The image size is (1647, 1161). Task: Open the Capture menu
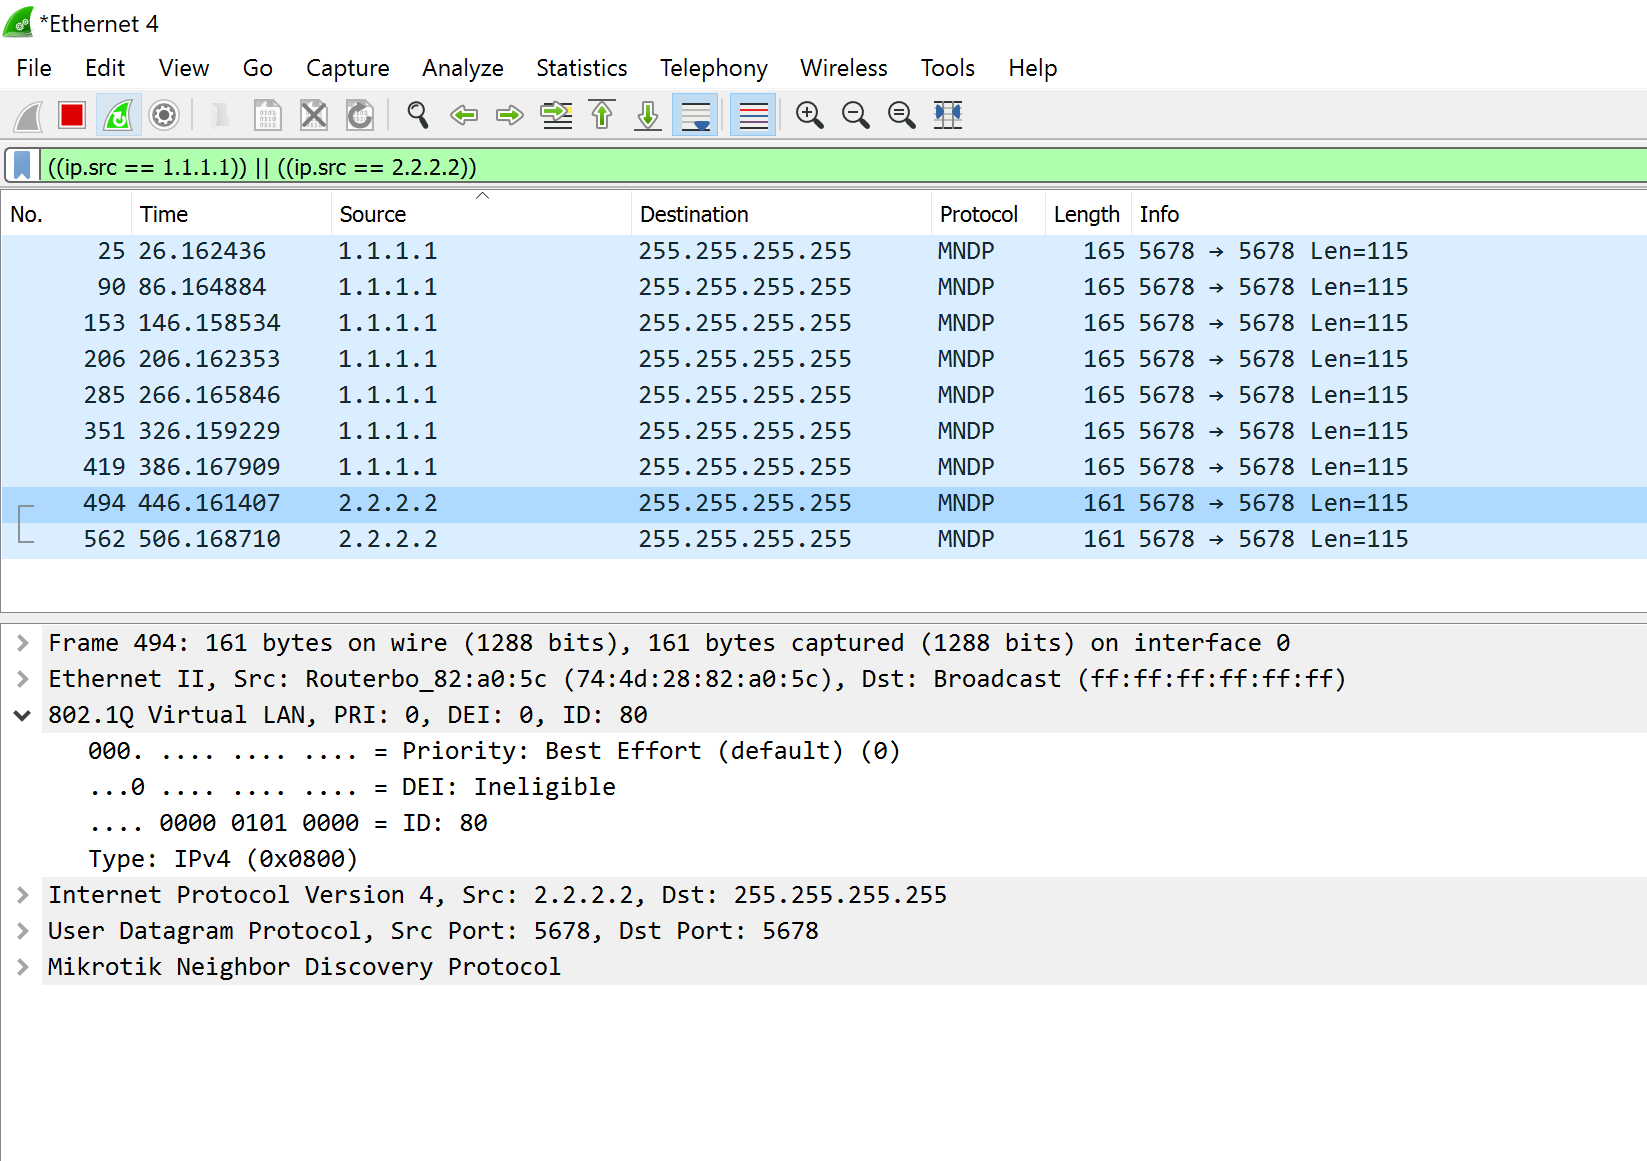348,68
